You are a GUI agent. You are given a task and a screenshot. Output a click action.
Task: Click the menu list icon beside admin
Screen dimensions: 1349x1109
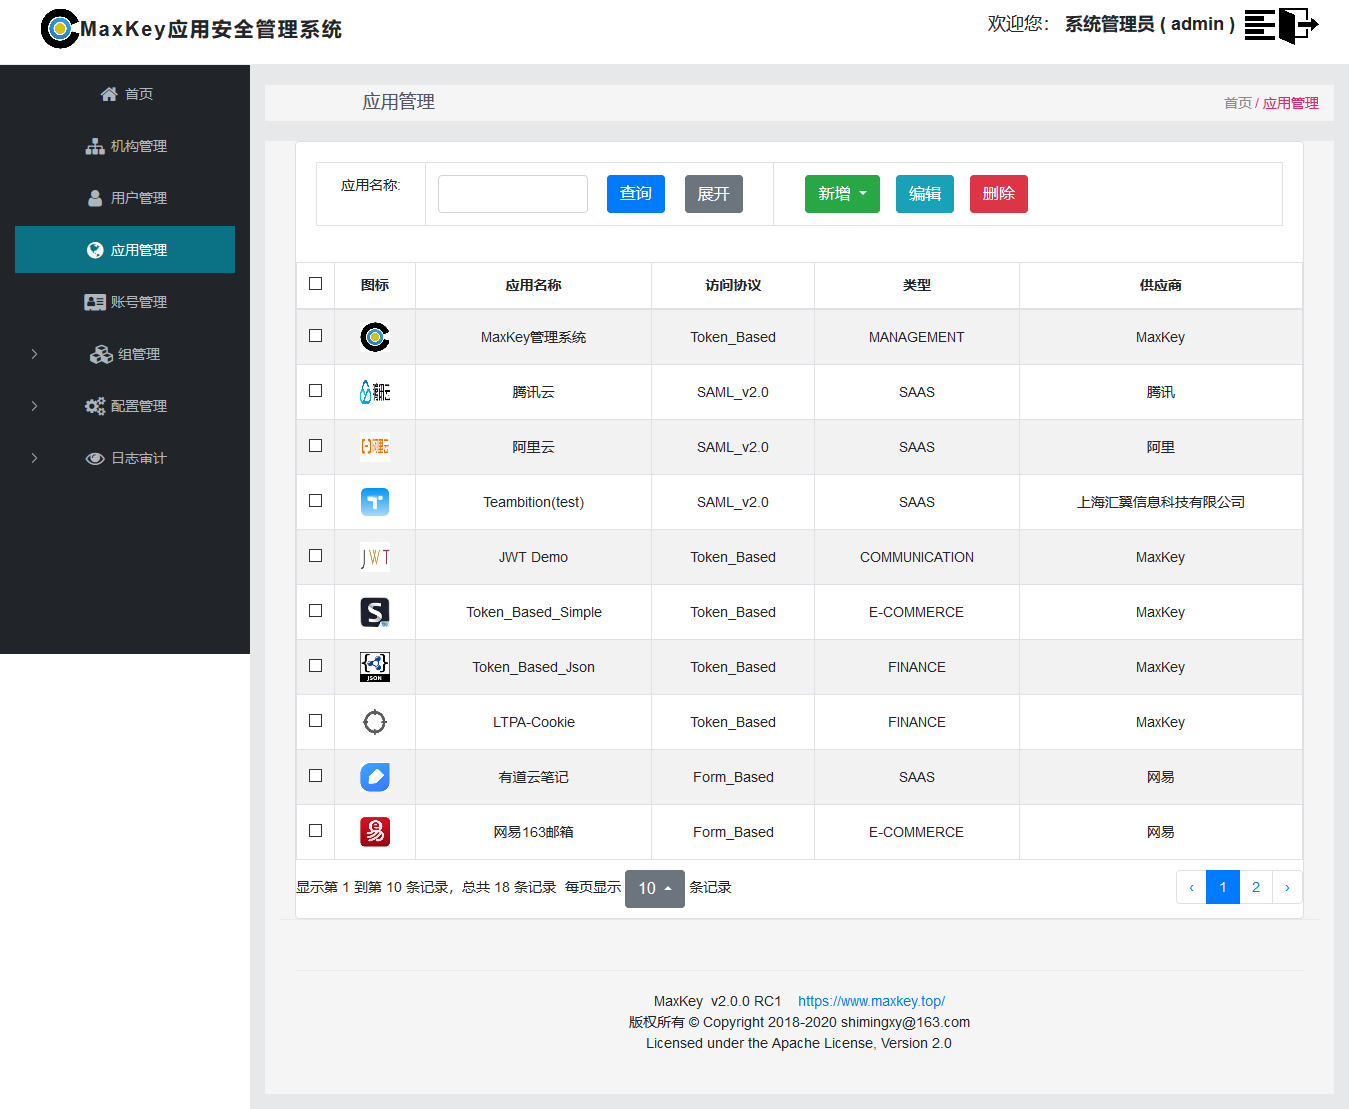1259,25
